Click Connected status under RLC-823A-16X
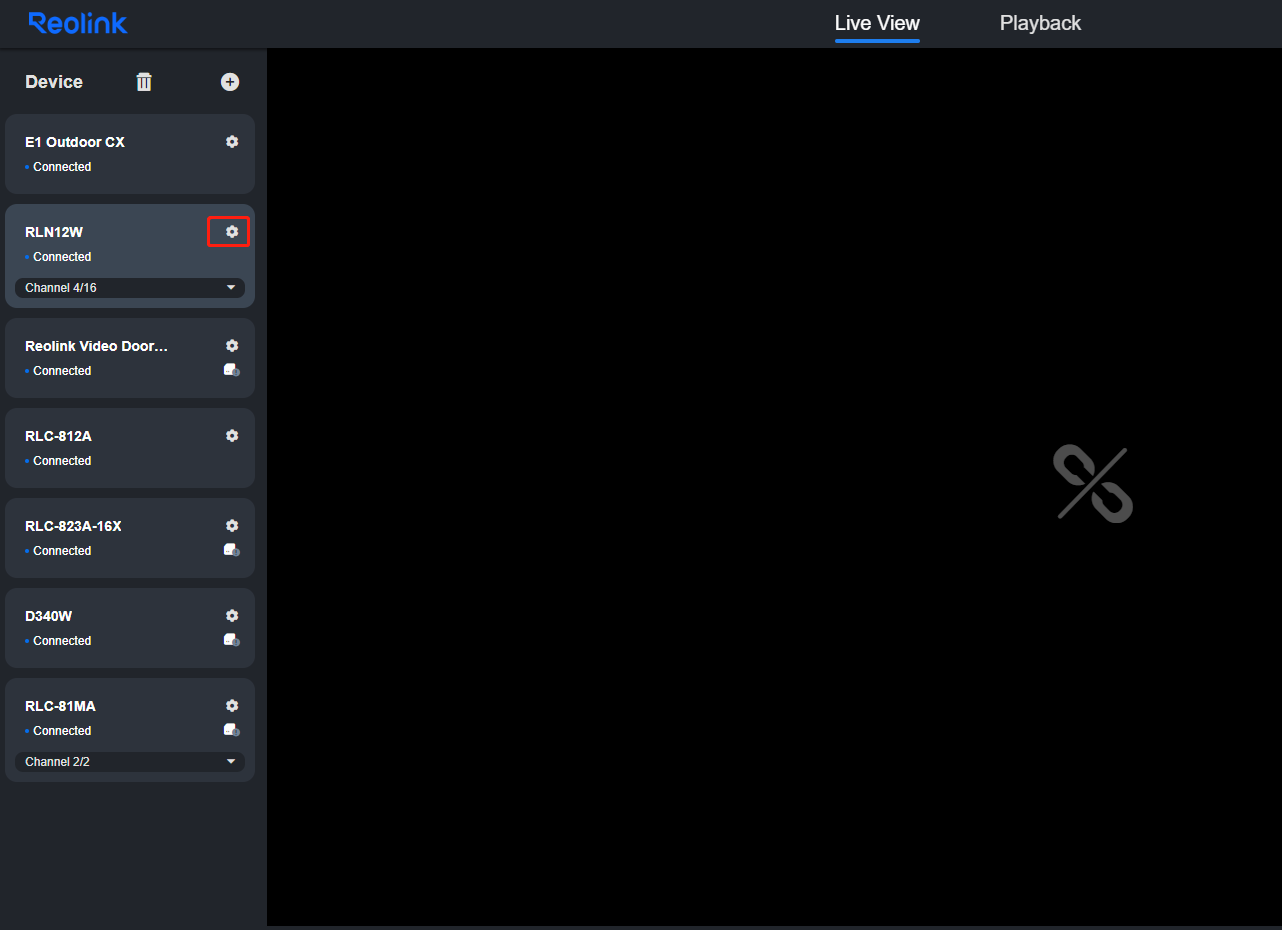This screenshot has height=930, width=1282. point(62,551)
